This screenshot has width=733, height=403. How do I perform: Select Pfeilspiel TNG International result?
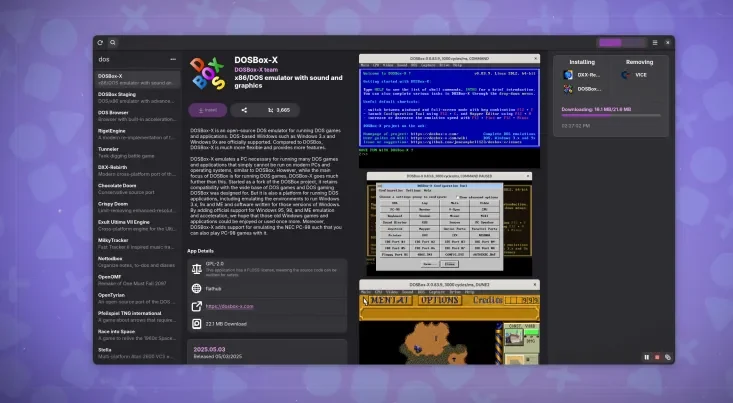(x=137, y=317)
